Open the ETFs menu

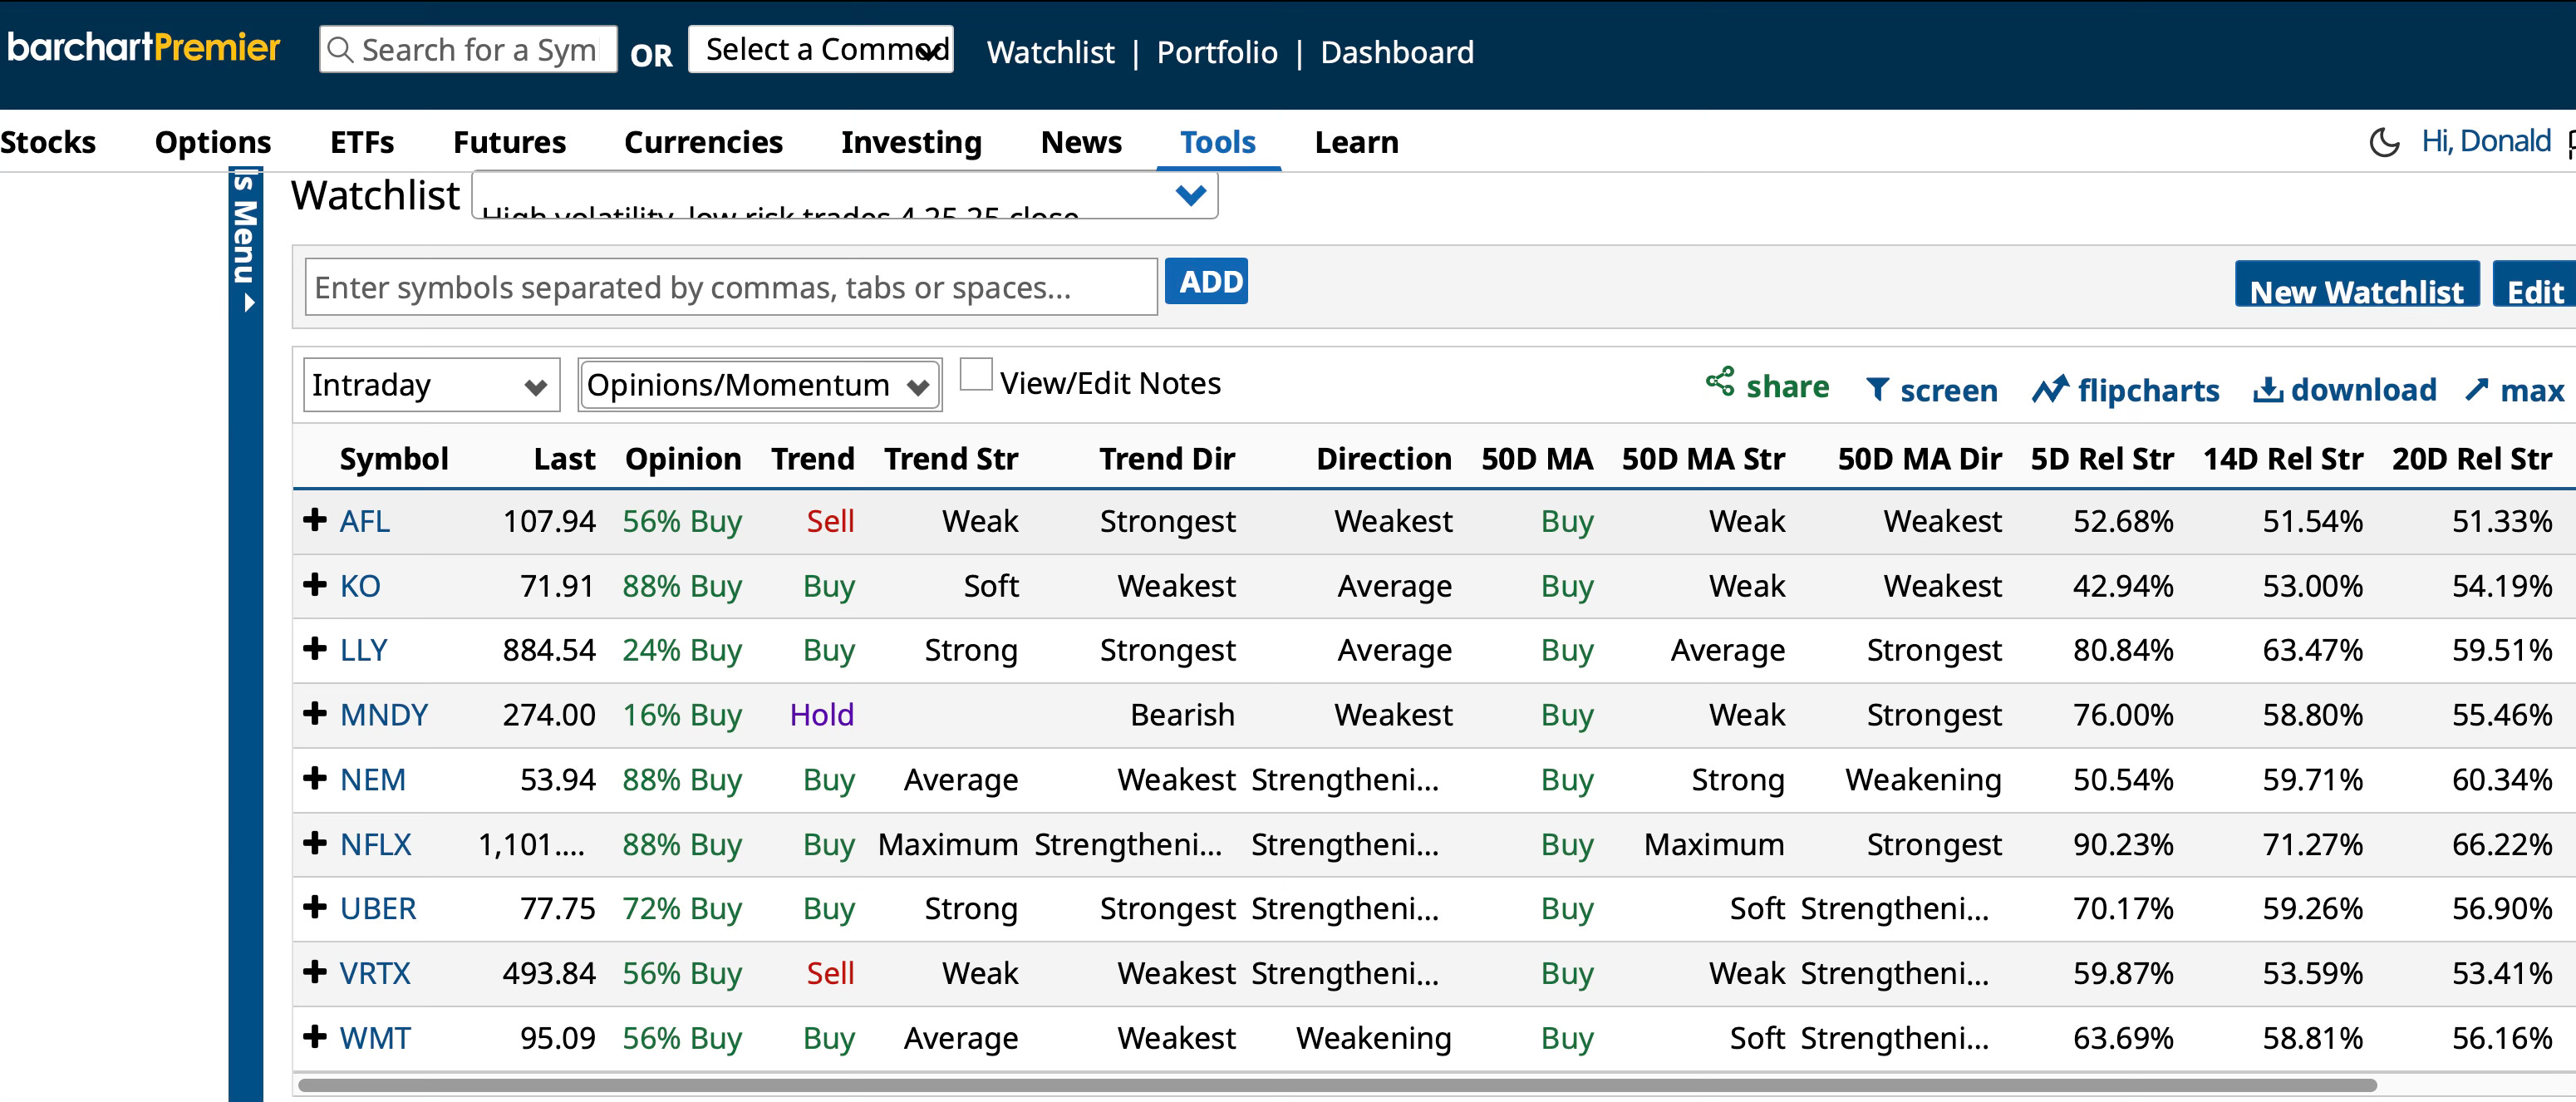pyautogui.click(x=362, y=142)
